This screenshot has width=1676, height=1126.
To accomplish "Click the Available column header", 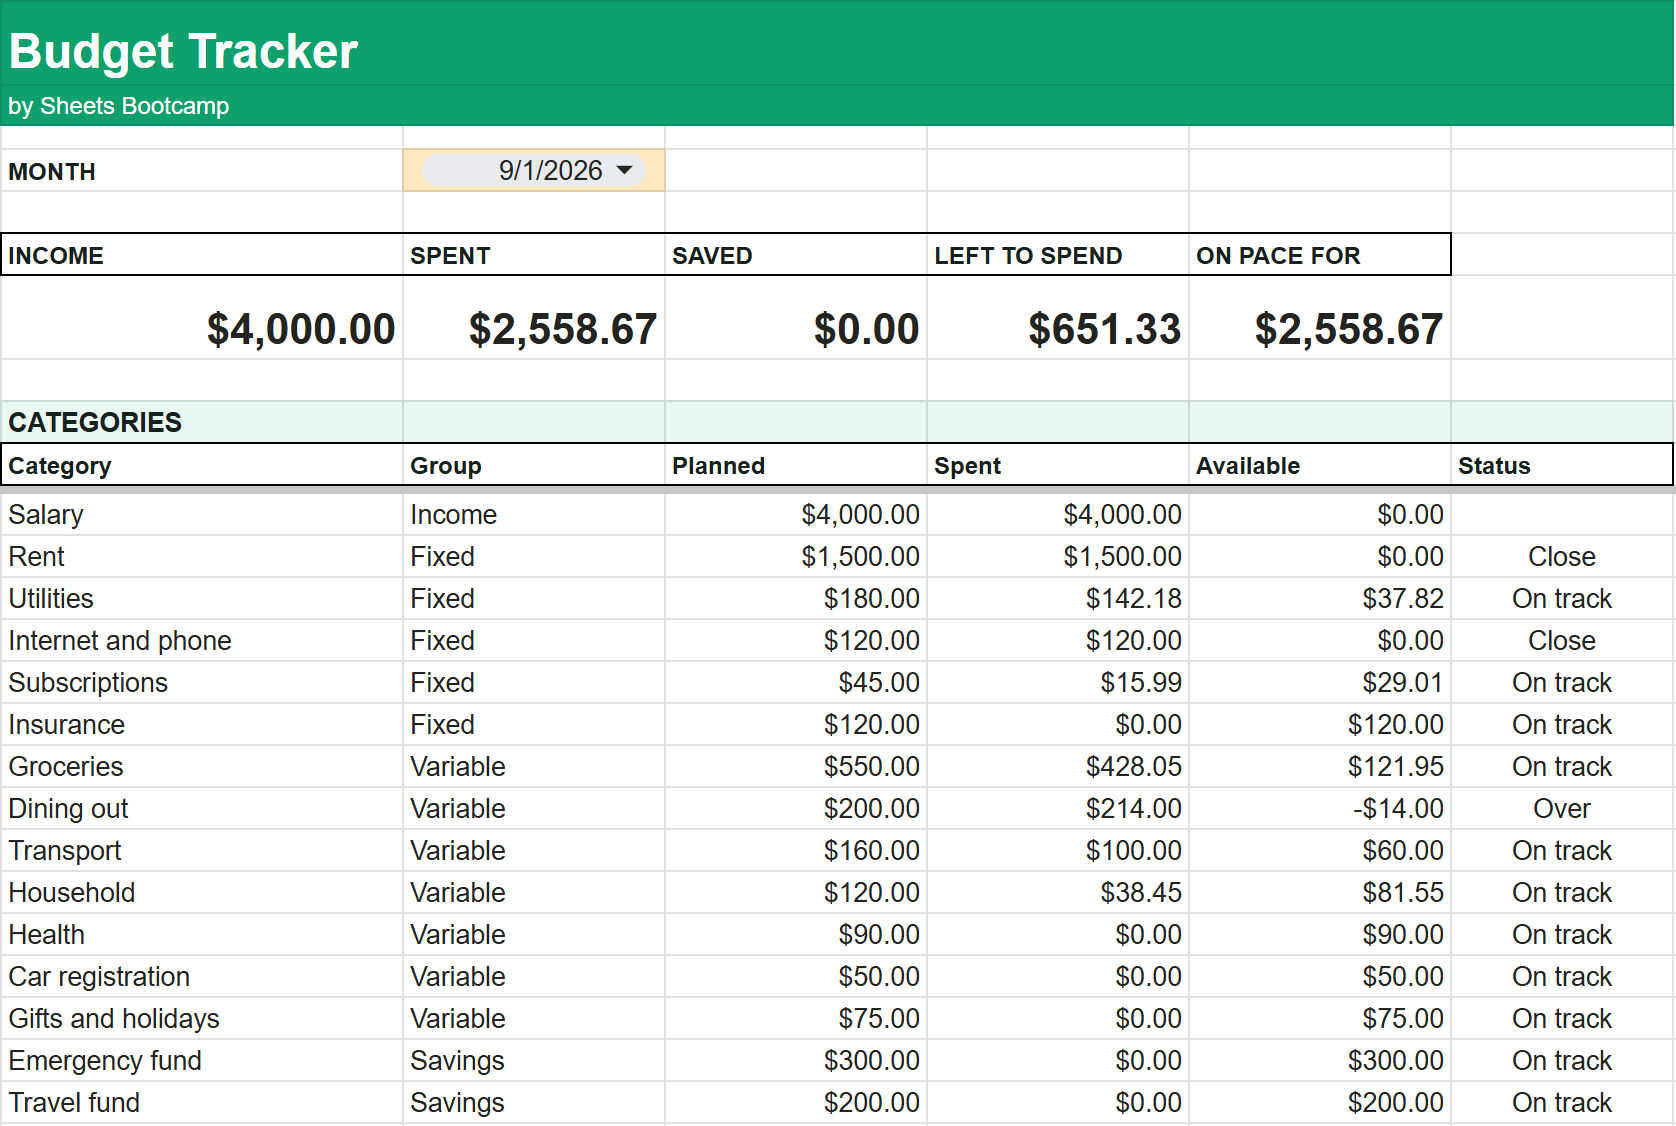I will pyautogui.click(x=1320, y=465).
